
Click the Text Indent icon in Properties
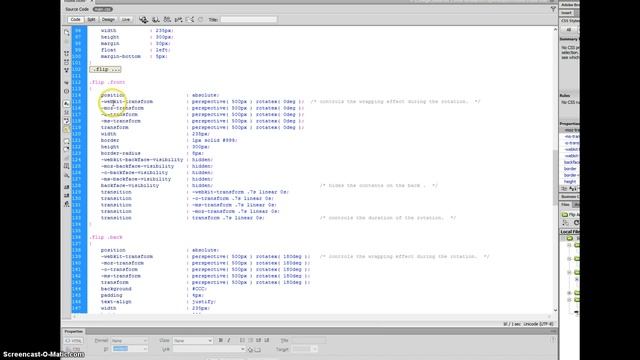(267, 340)
